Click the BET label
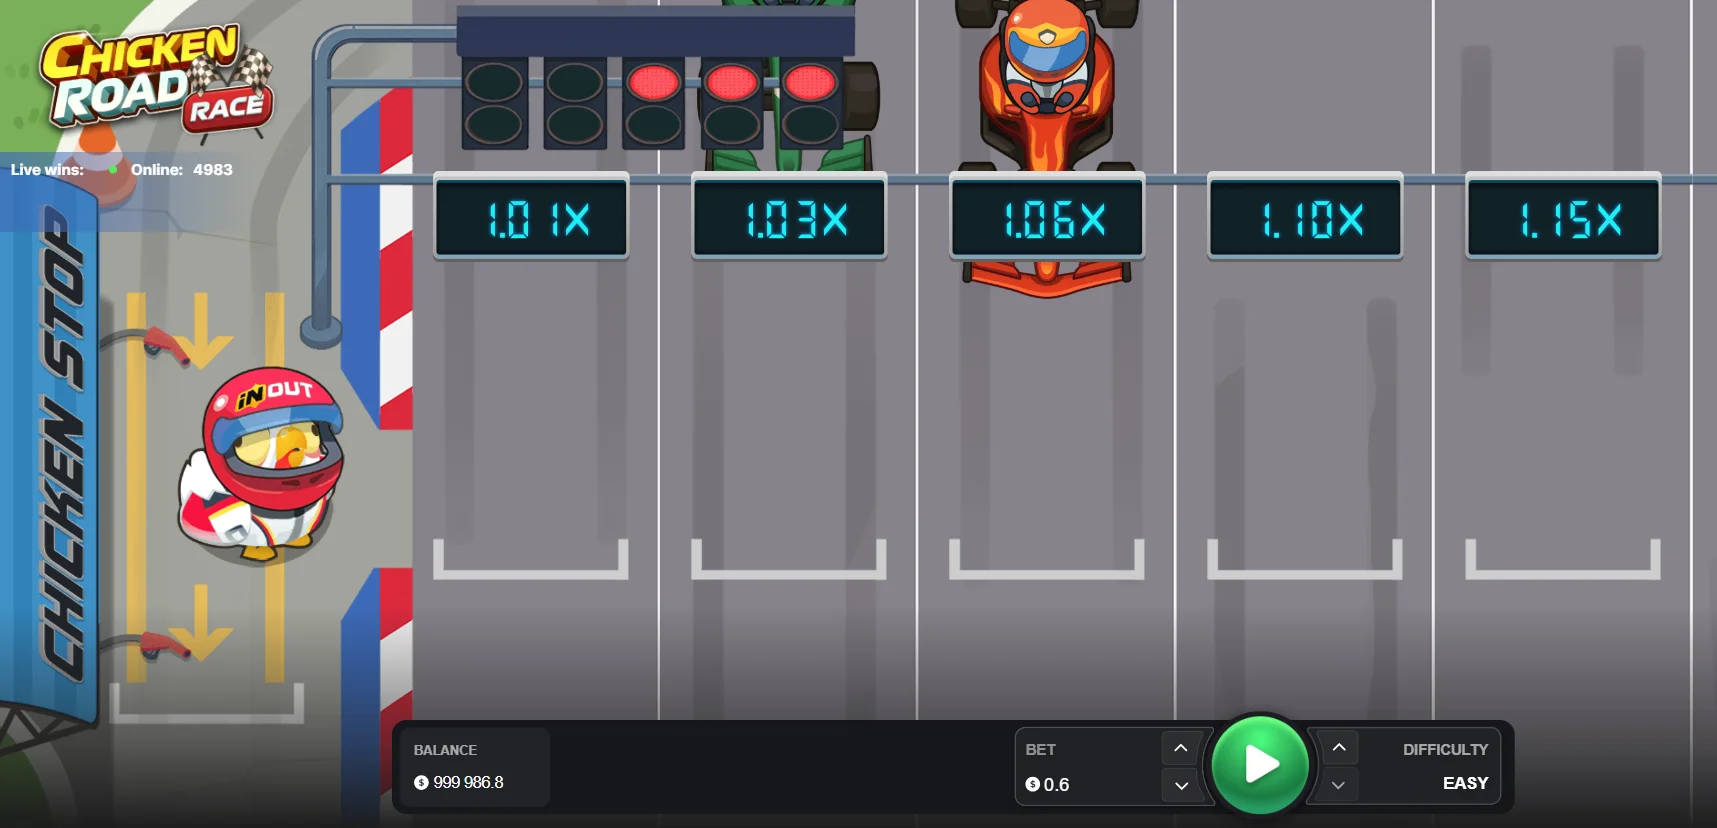The width and height of the screenshot is (1717, 828). click(1040, 749)
